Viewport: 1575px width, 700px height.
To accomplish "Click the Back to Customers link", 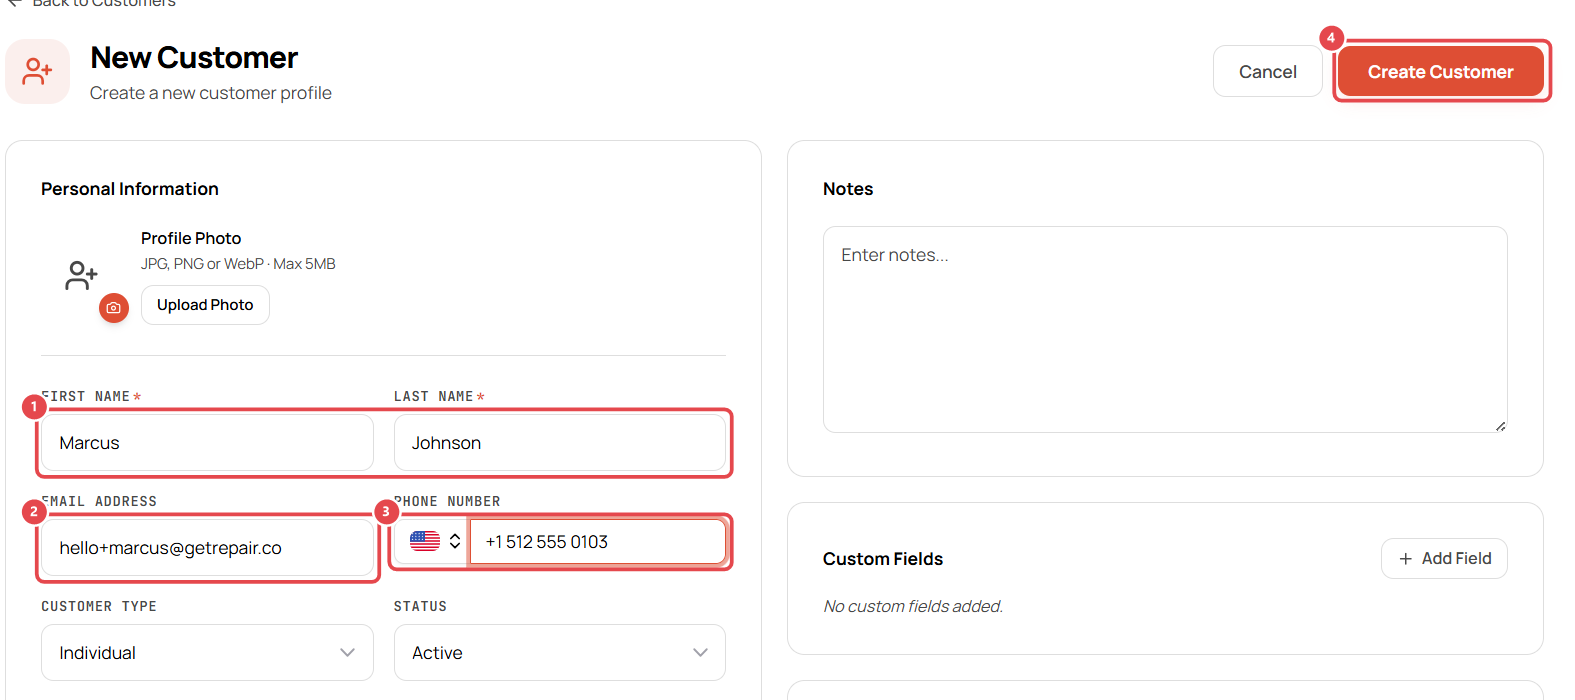I will (x=92, y=4).
